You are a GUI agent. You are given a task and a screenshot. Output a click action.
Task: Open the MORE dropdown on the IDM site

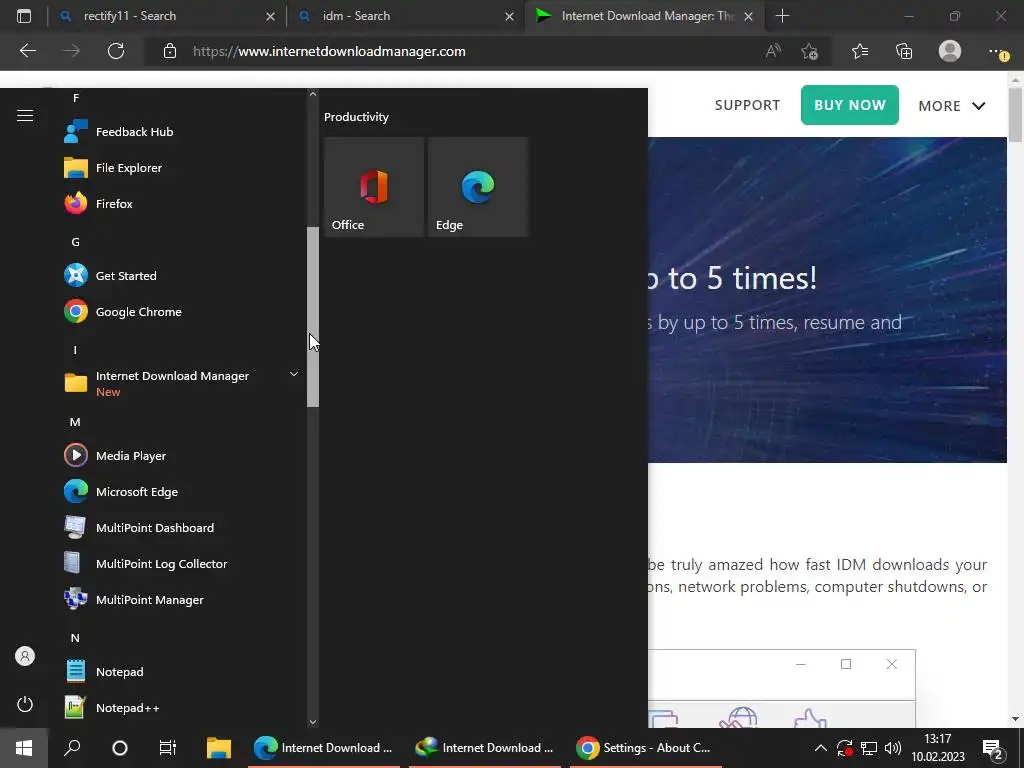click(952, 106)
